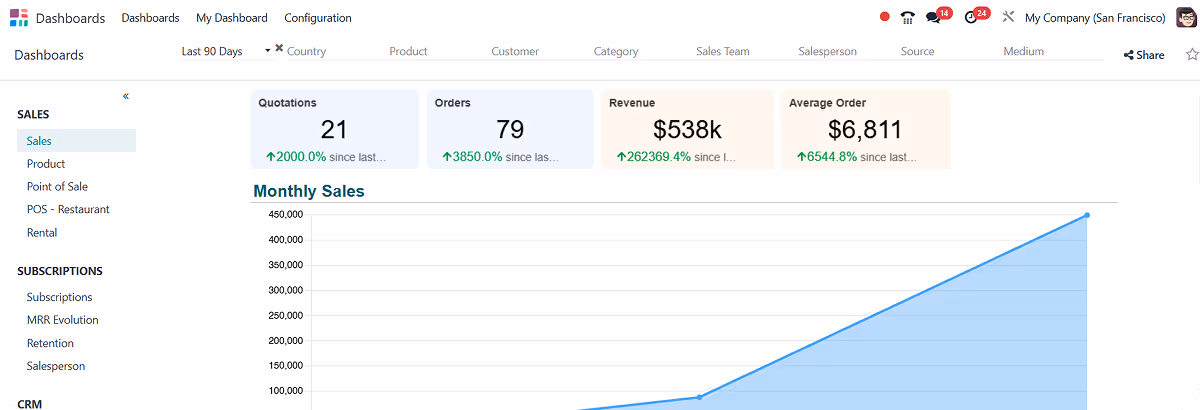The width and height of the screenshot is (1200, 410).
Task: Open the developer tools wrench icon
Action: click(1008, 17)
